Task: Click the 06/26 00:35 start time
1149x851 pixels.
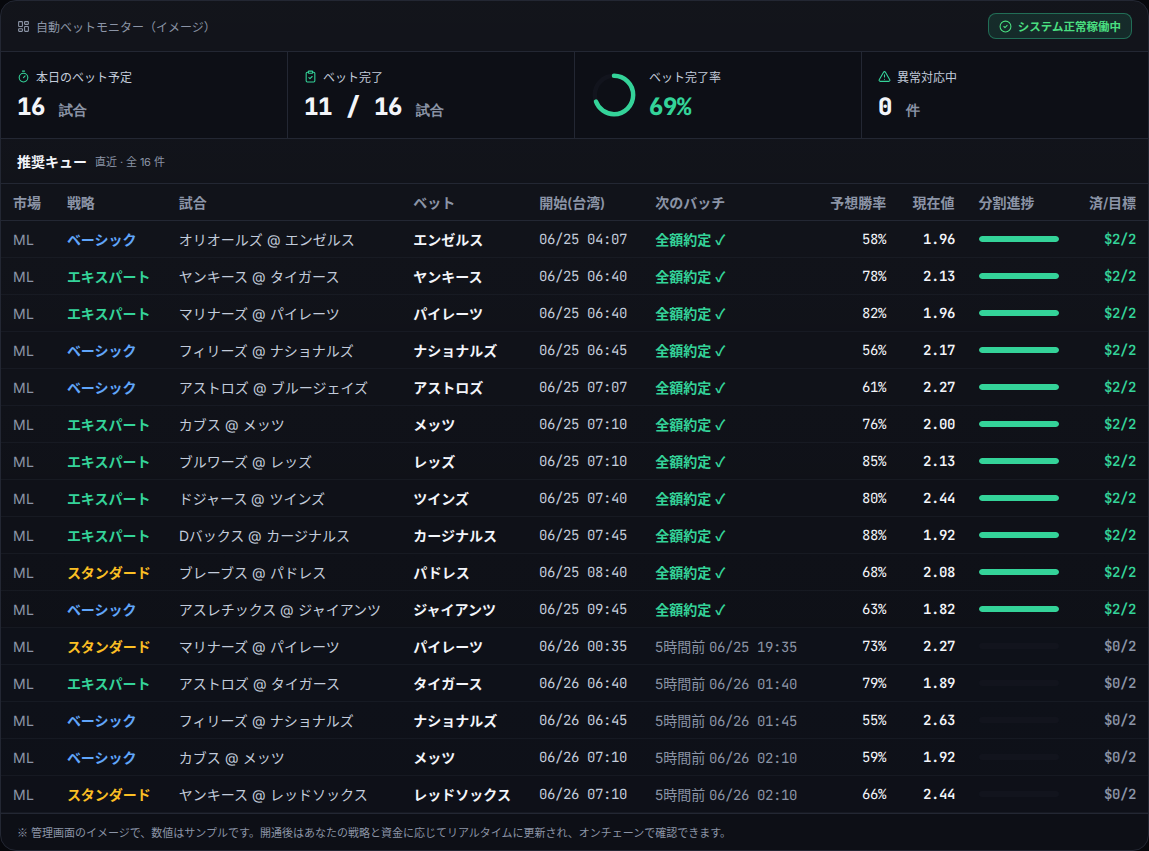Action: [583, 646]
